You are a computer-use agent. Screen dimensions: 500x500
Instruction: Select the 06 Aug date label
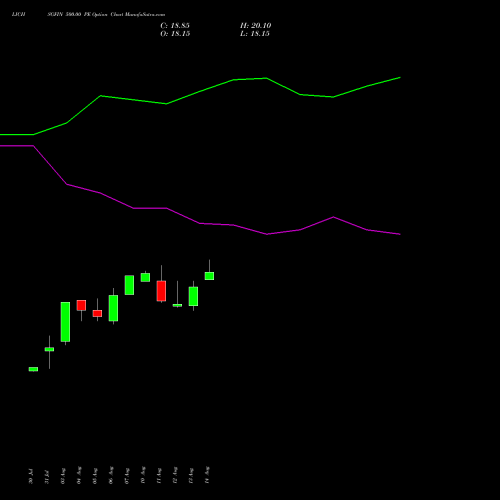click(111, 475)
